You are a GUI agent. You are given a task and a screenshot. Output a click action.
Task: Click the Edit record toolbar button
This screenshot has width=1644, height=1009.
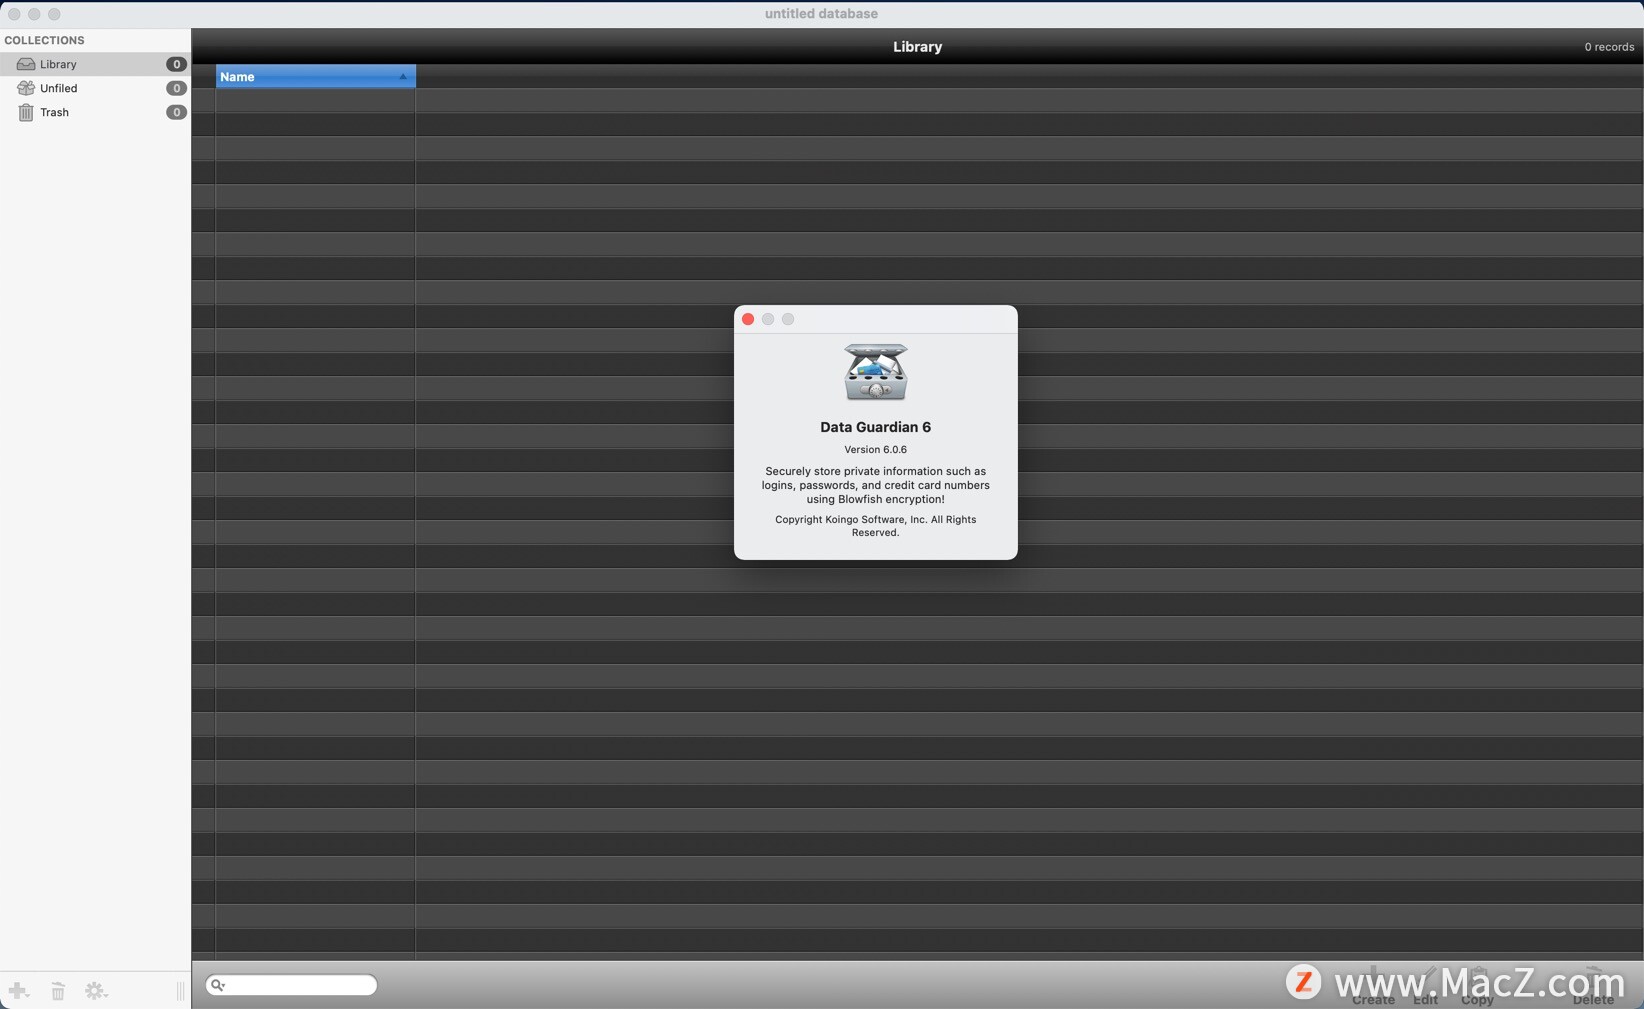point(1425,987)
